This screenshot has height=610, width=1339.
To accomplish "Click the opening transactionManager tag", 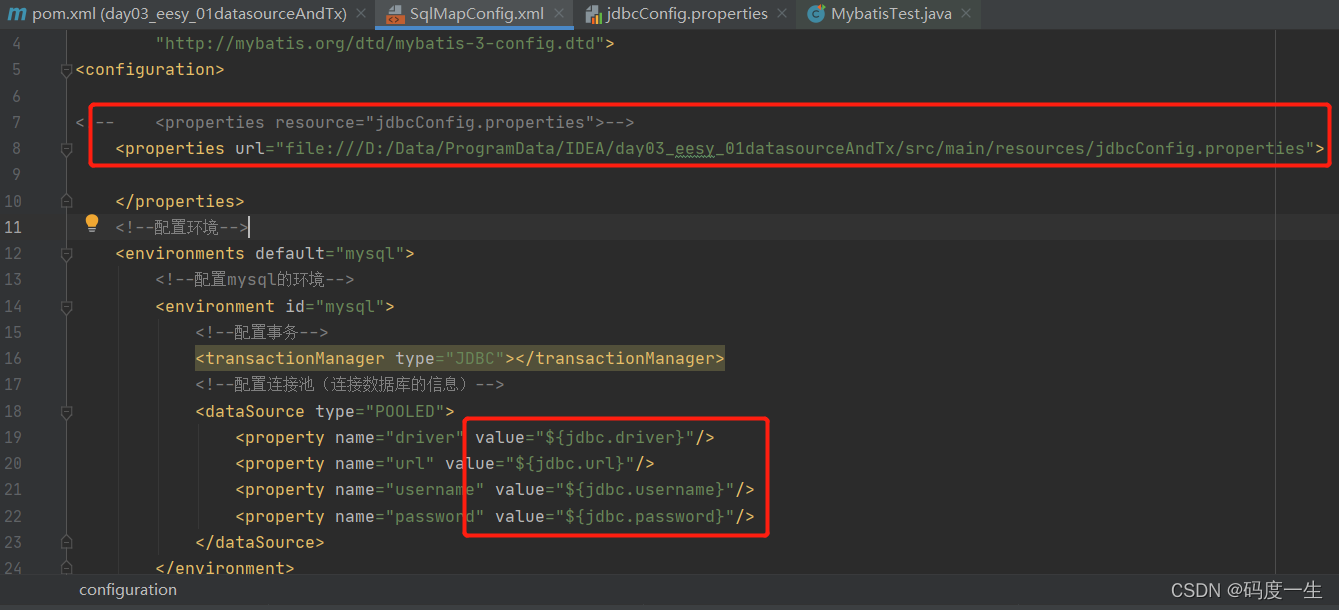I will tap(355, 358).
